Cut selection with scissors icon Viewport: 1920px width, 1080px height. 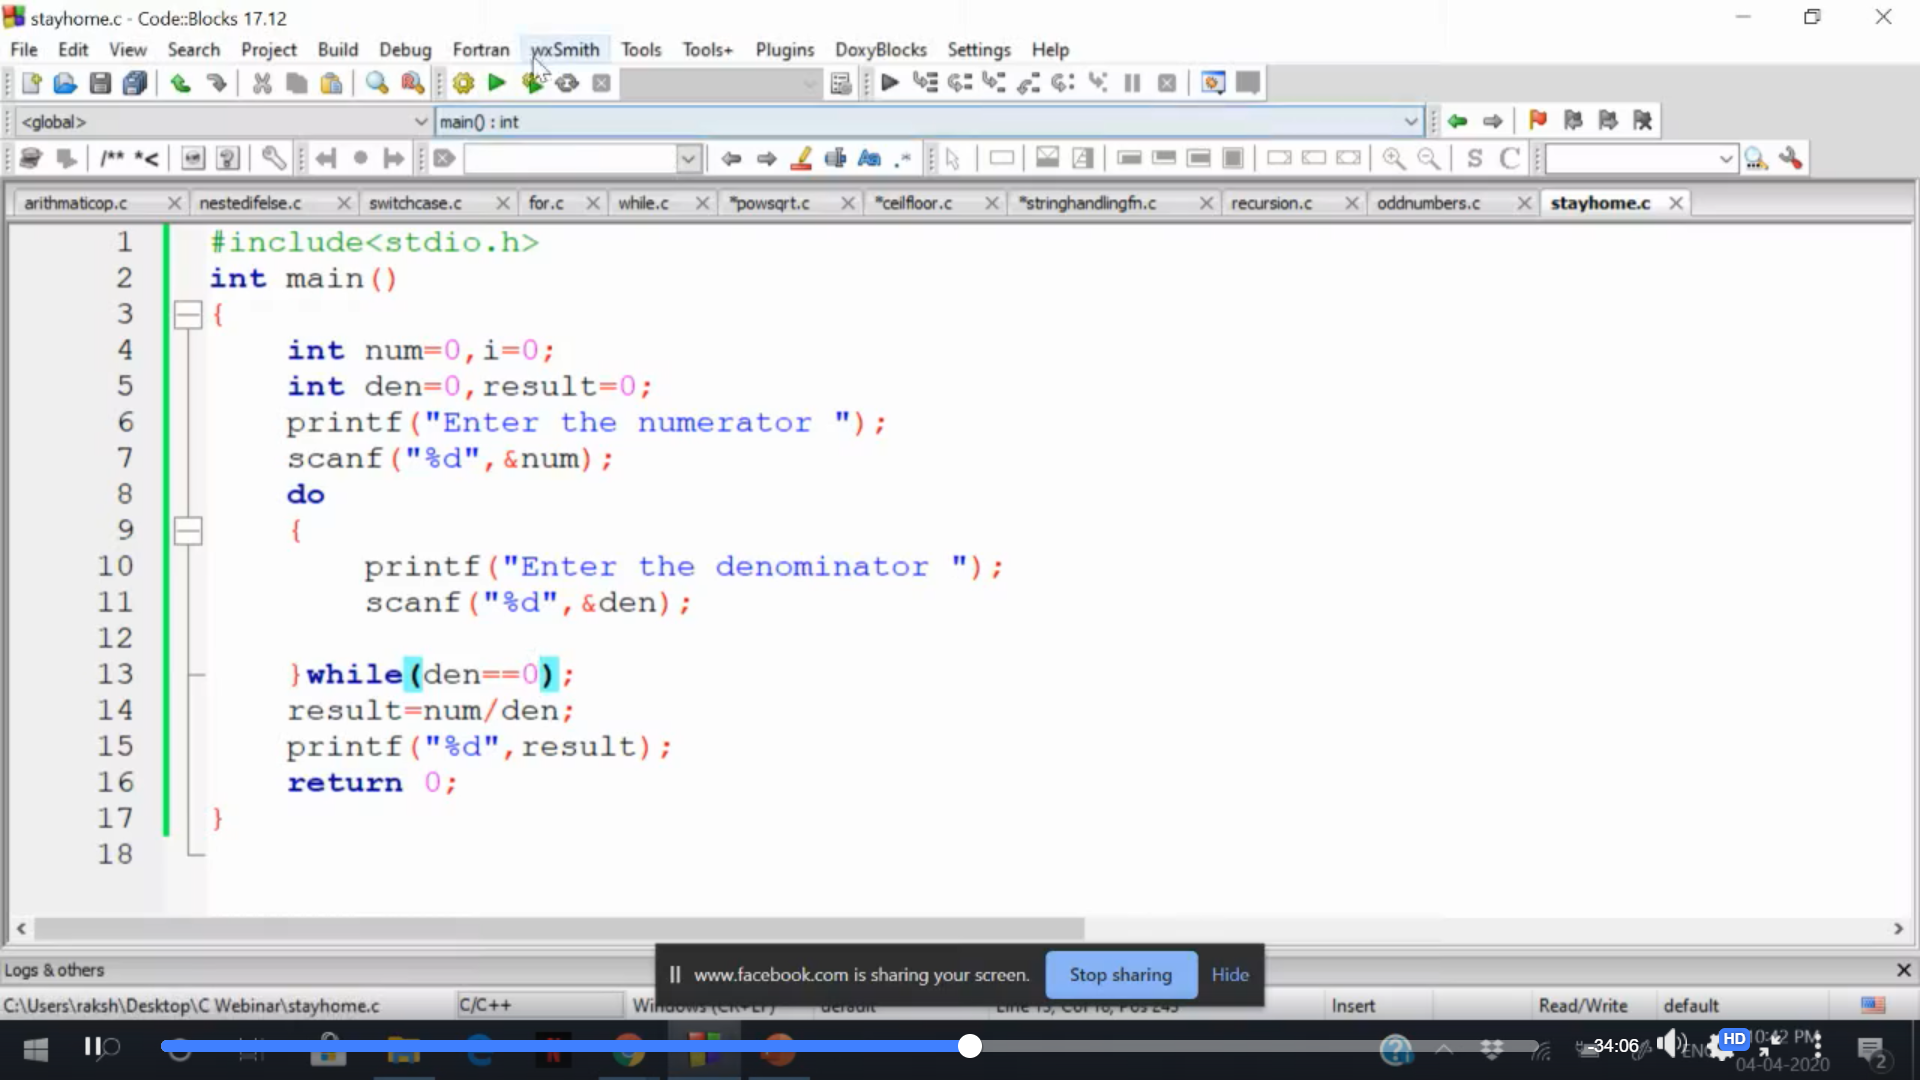click(262, 83)
